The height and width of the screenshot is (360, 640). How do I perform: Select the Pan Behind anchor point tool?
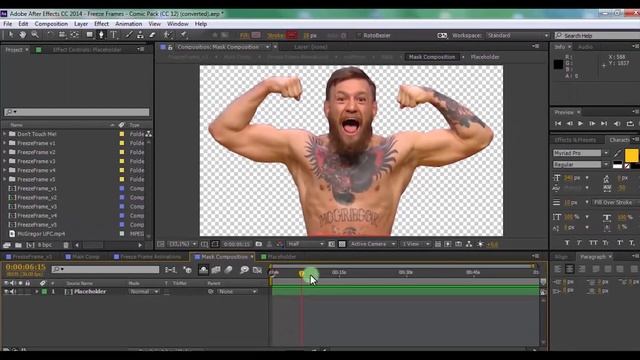[75, 35]
